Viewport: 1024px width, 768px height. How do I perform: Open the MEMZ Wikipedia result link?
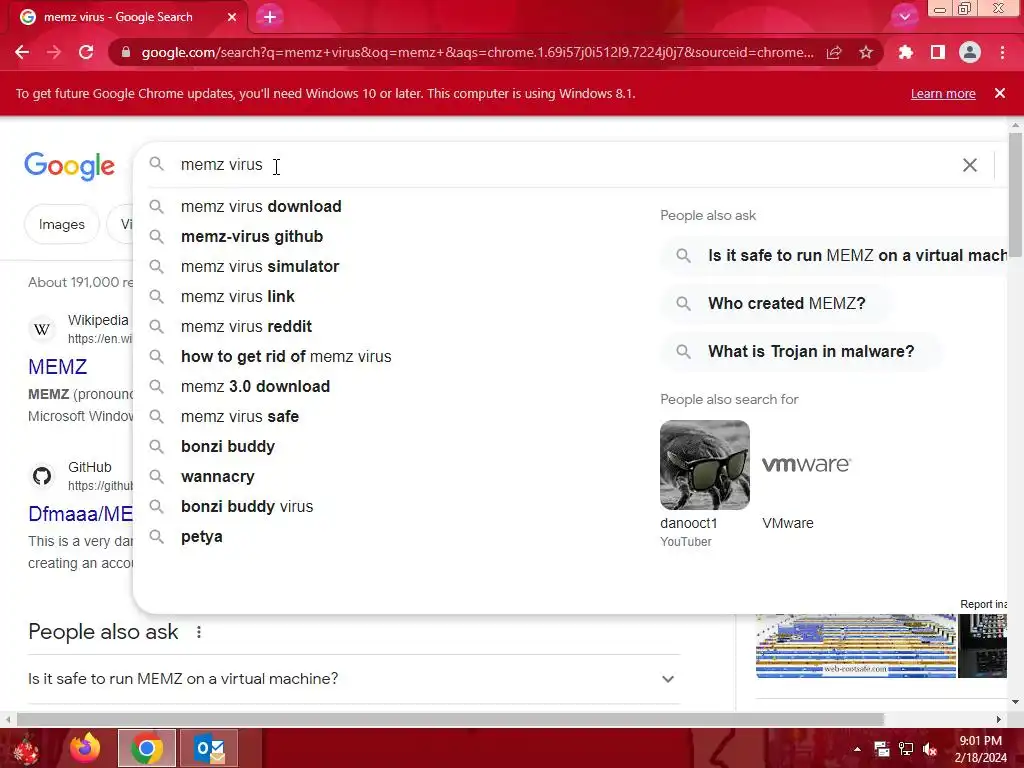[57, 367]
